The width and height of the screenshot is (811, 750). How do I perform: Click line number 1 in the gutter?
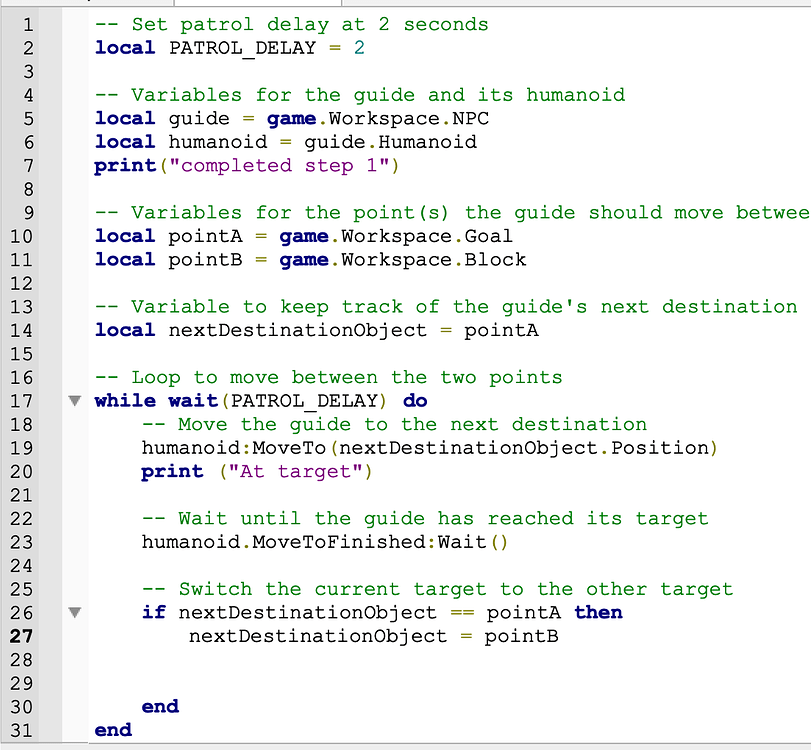(x=28, y=25)
